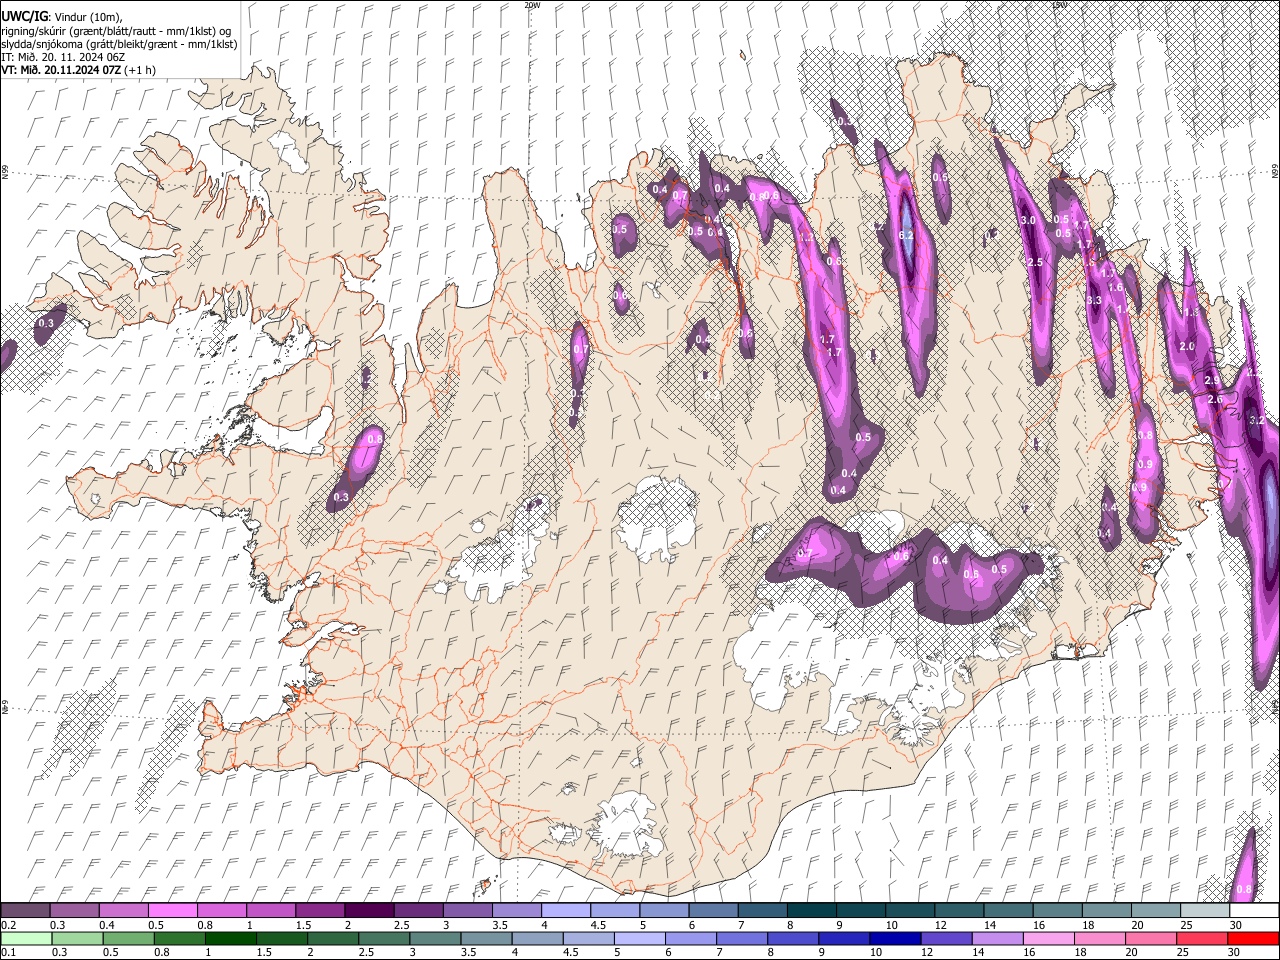Click the 2.6 precipitation value on the map

1215,399
